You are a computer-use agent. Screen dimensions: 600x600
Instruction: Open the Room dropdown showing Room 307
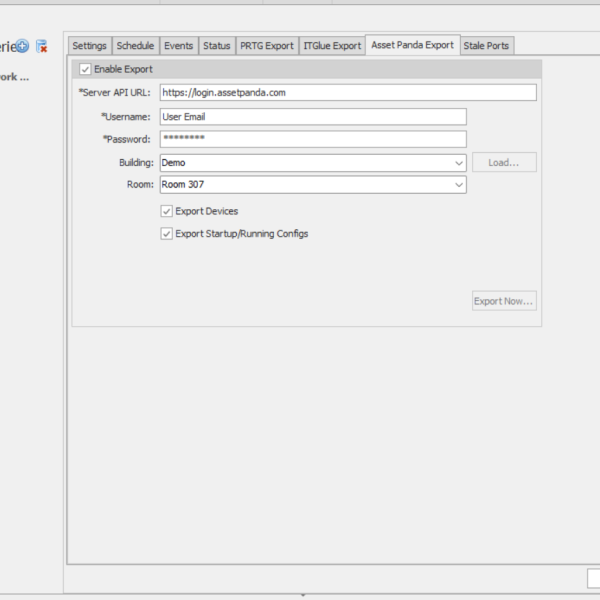click(313, 185)
